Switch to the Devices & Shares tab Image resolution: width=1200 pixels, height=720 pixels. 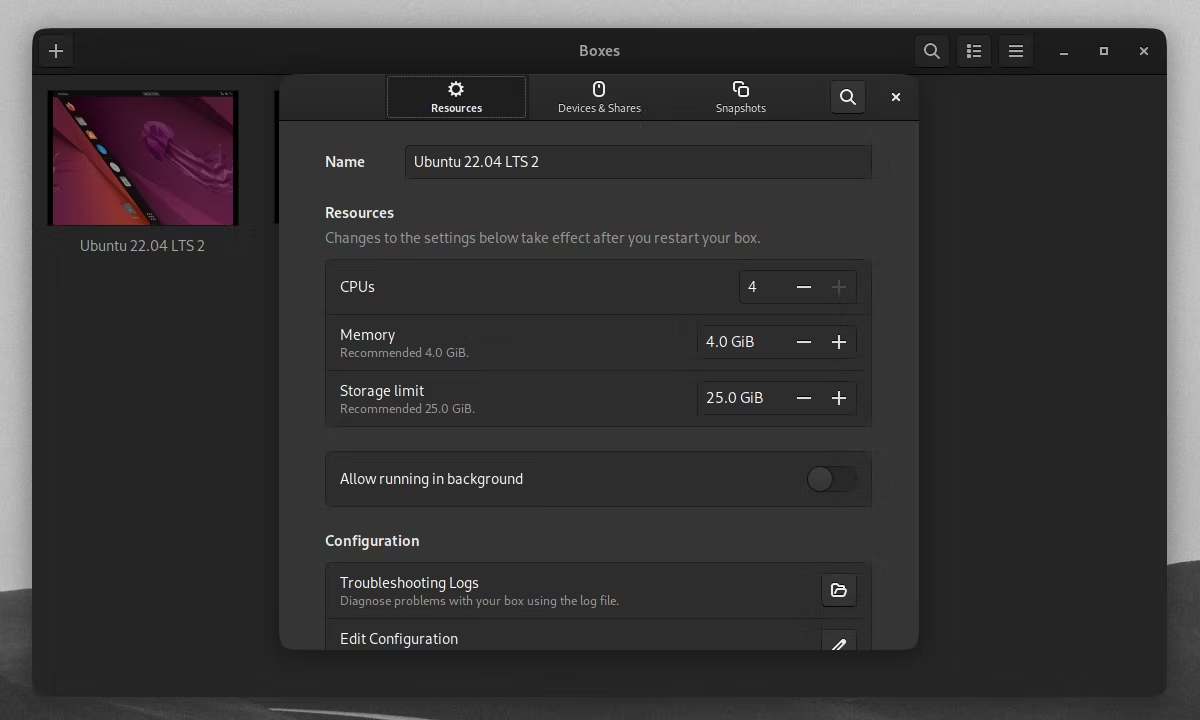tap(599, 97)
